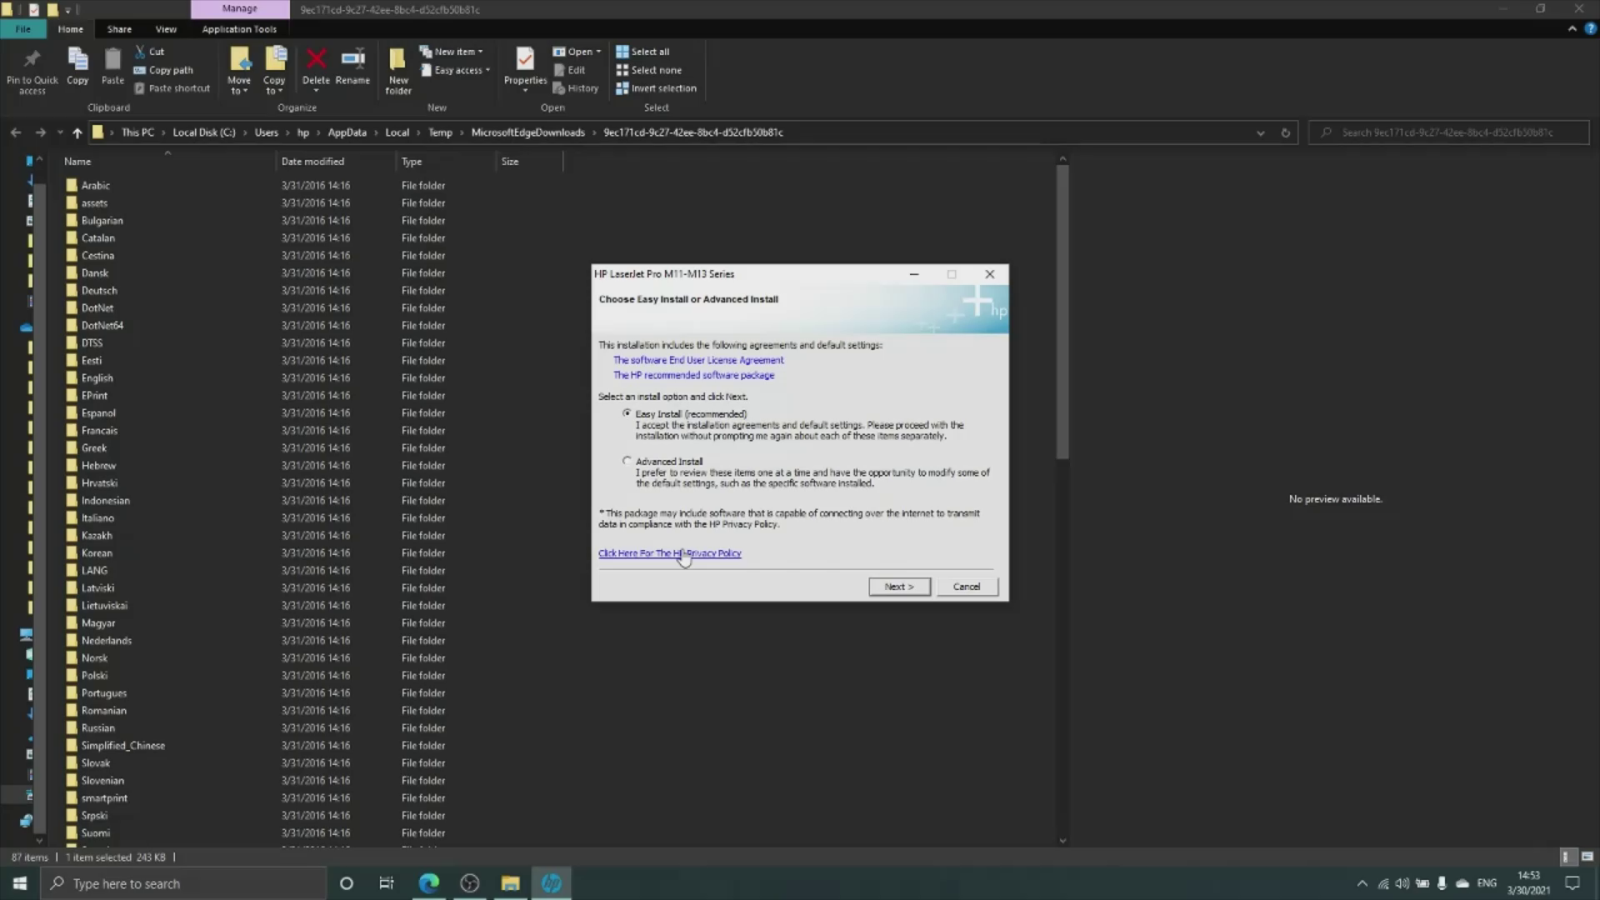Switch to large icons view
This screenshot has width=1600, height=900.
pyautogui.click(x=1587, y=857)
